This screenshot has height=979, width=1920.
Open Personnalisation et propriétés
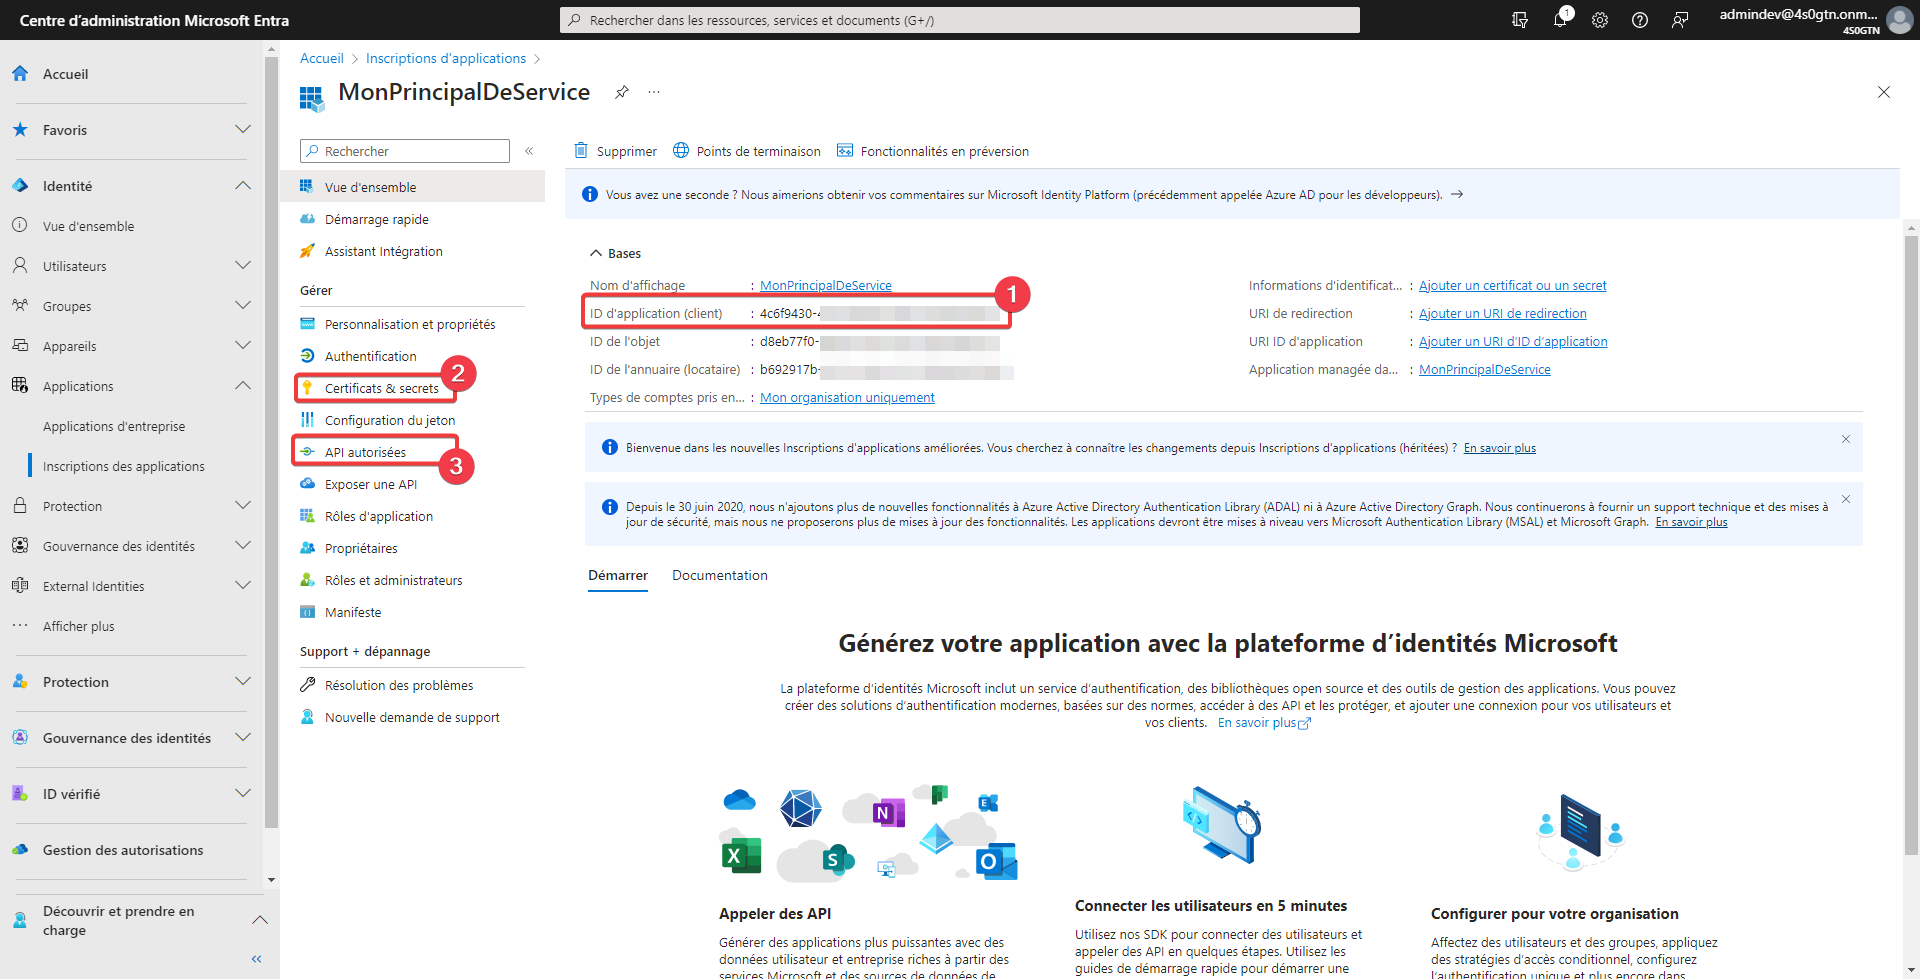(x=410, y=324)
